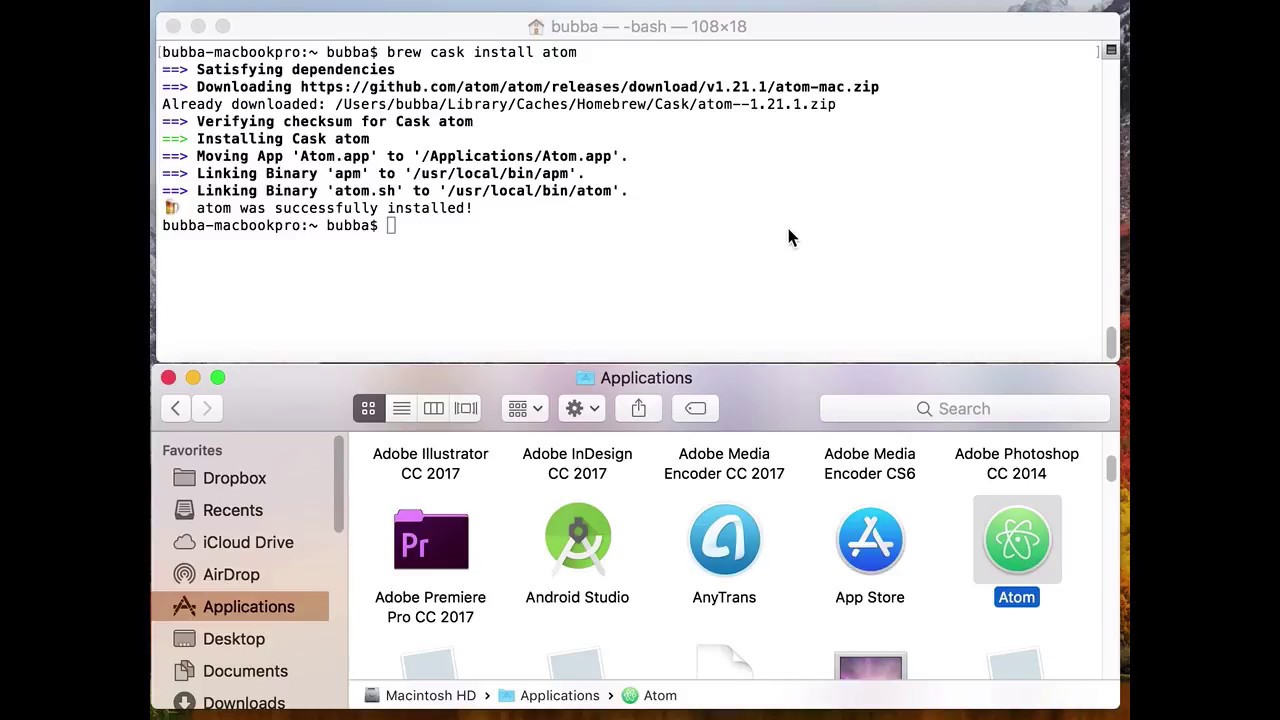Switch Finder to cover flow view
Viewport: 1280px width, 720px height.
click(x=466, y=408)
